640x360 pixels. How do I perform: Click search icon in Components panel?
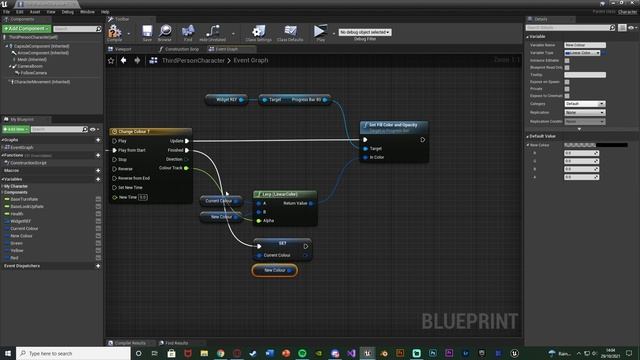pyautogui.click(x=98, y=29)
